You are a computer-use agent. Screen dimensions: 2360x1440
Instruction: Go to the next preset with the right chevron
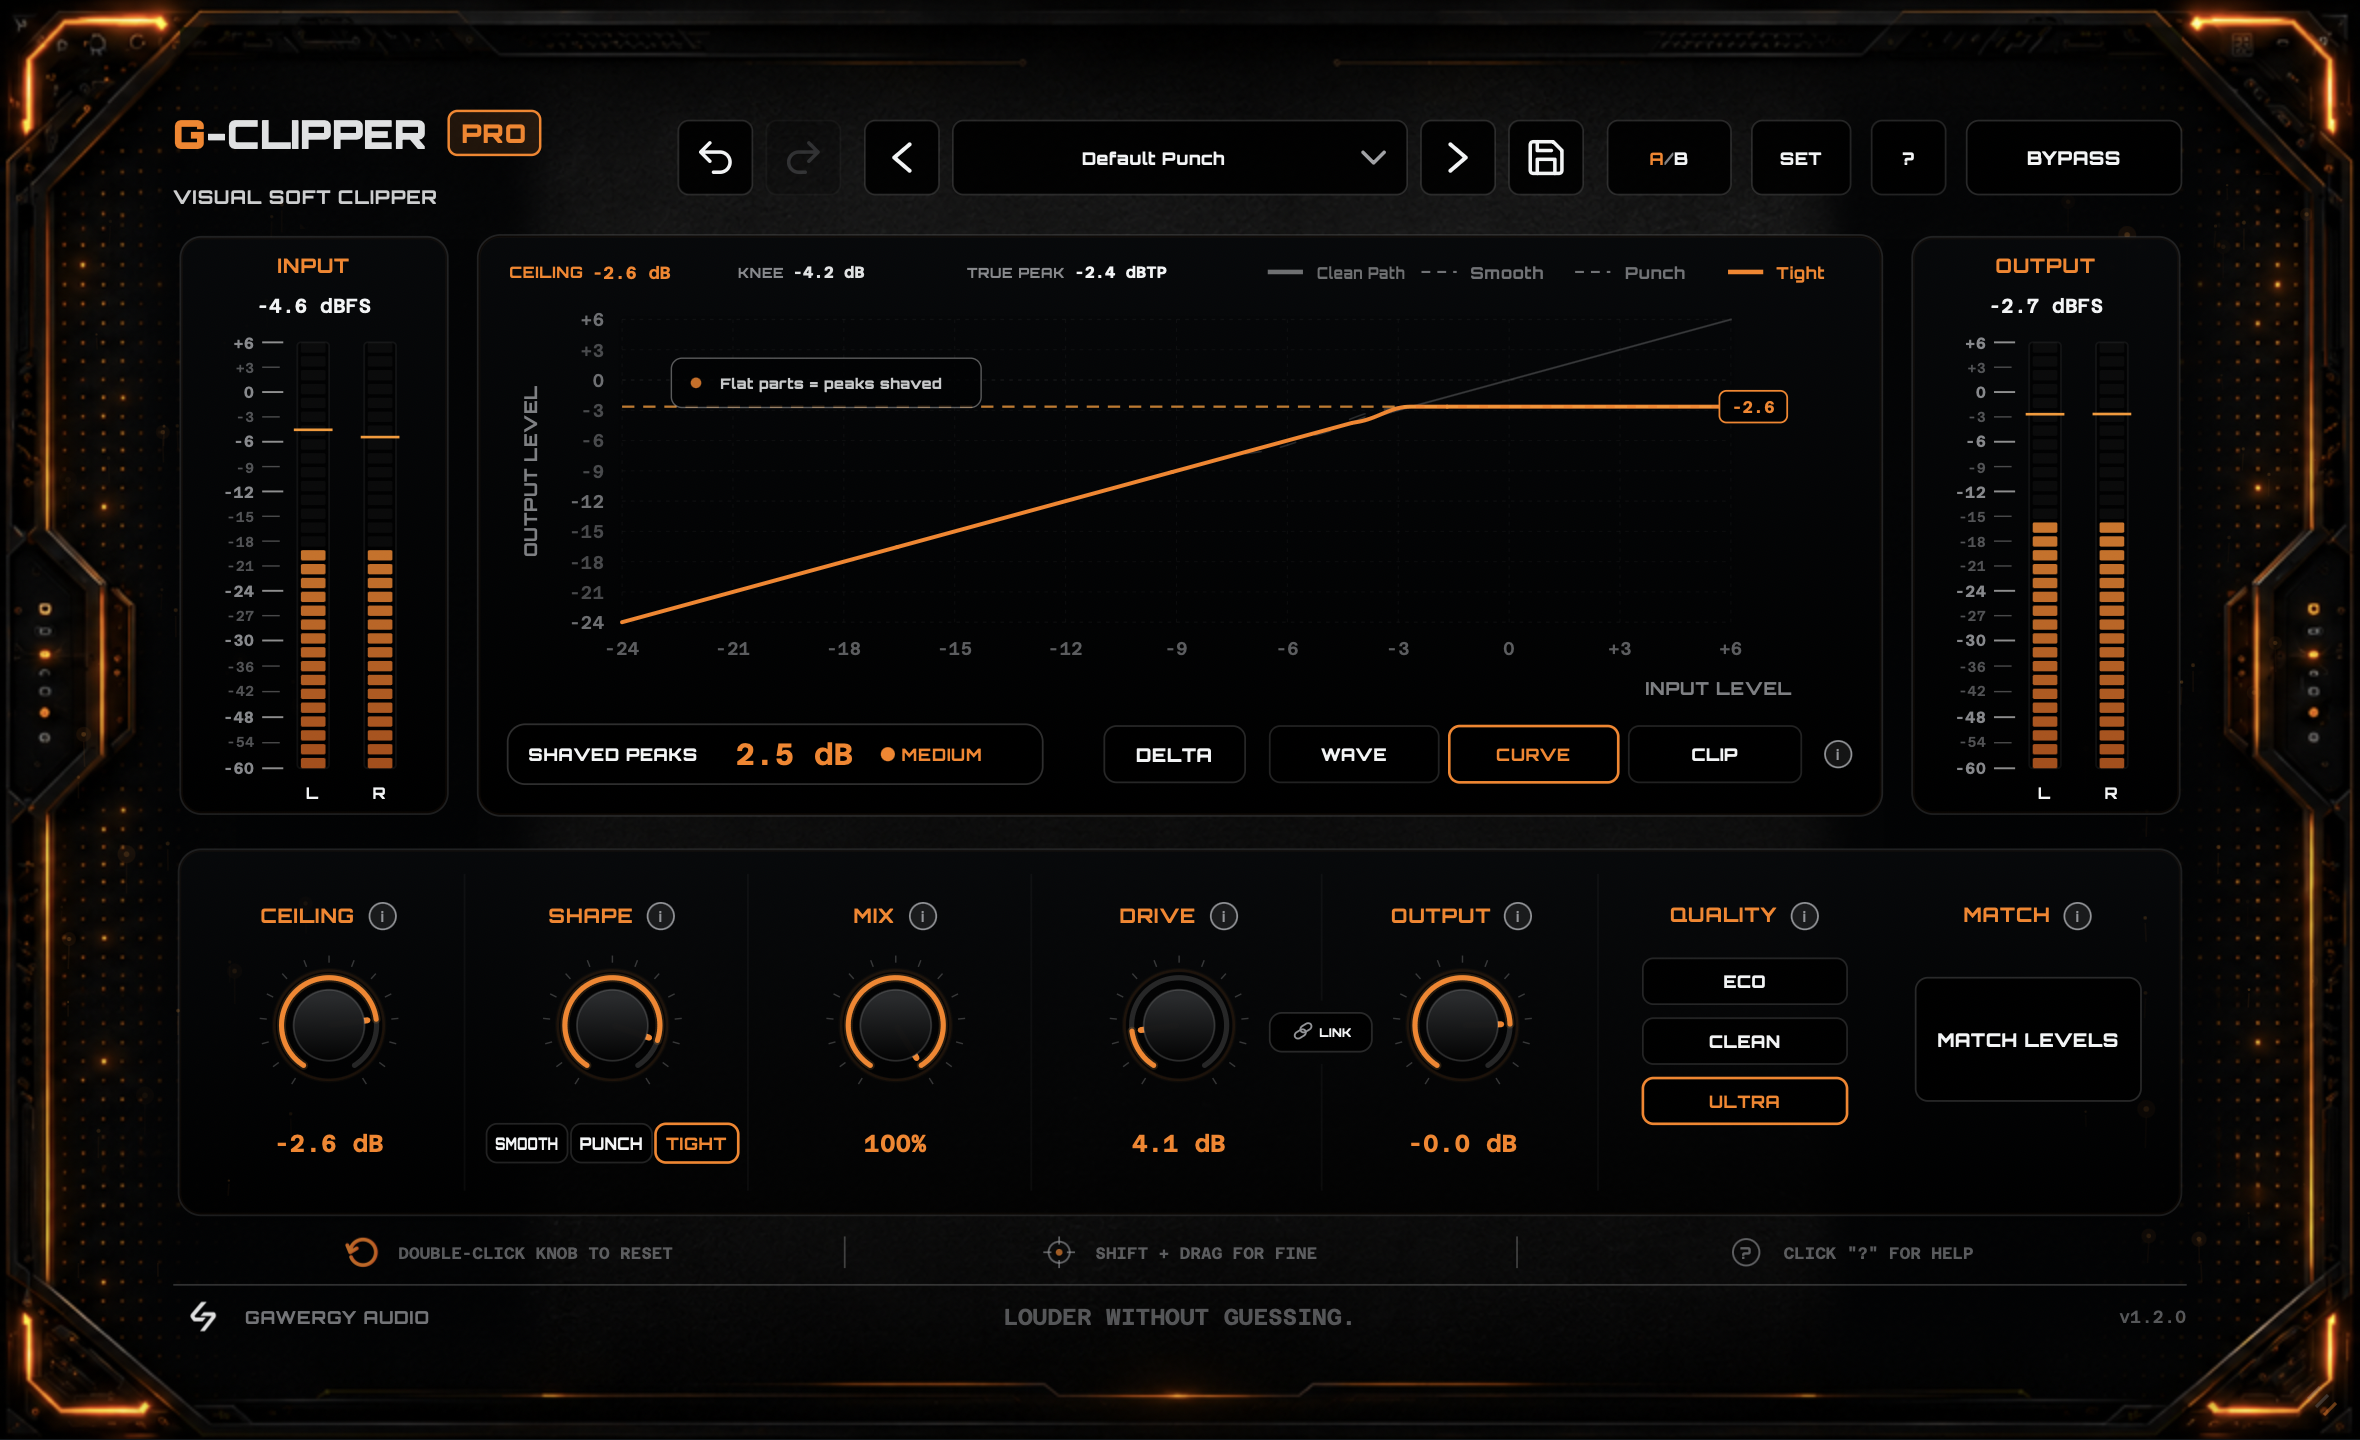[1458, 158]
